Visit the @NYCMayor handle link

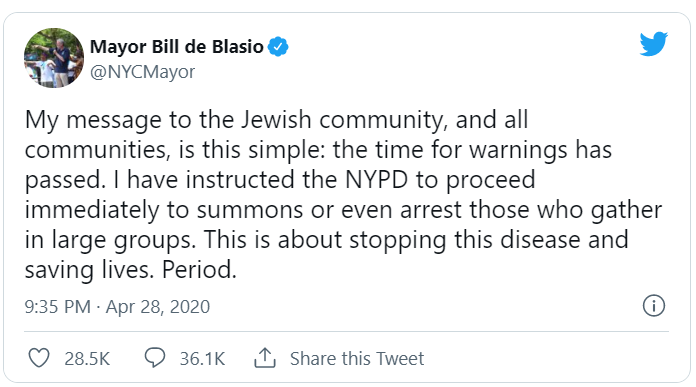point(142,71)
